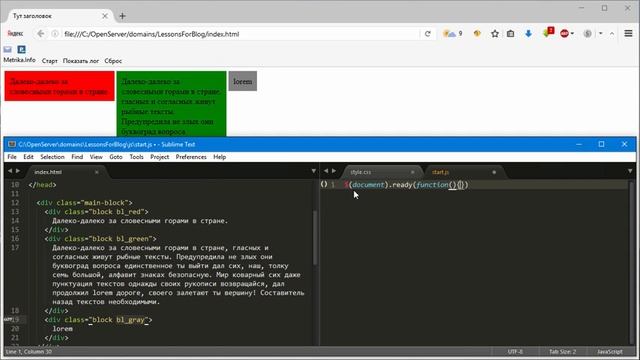
Task: Click the Metrika.info bookmark
Action: [x=19, y=60]
